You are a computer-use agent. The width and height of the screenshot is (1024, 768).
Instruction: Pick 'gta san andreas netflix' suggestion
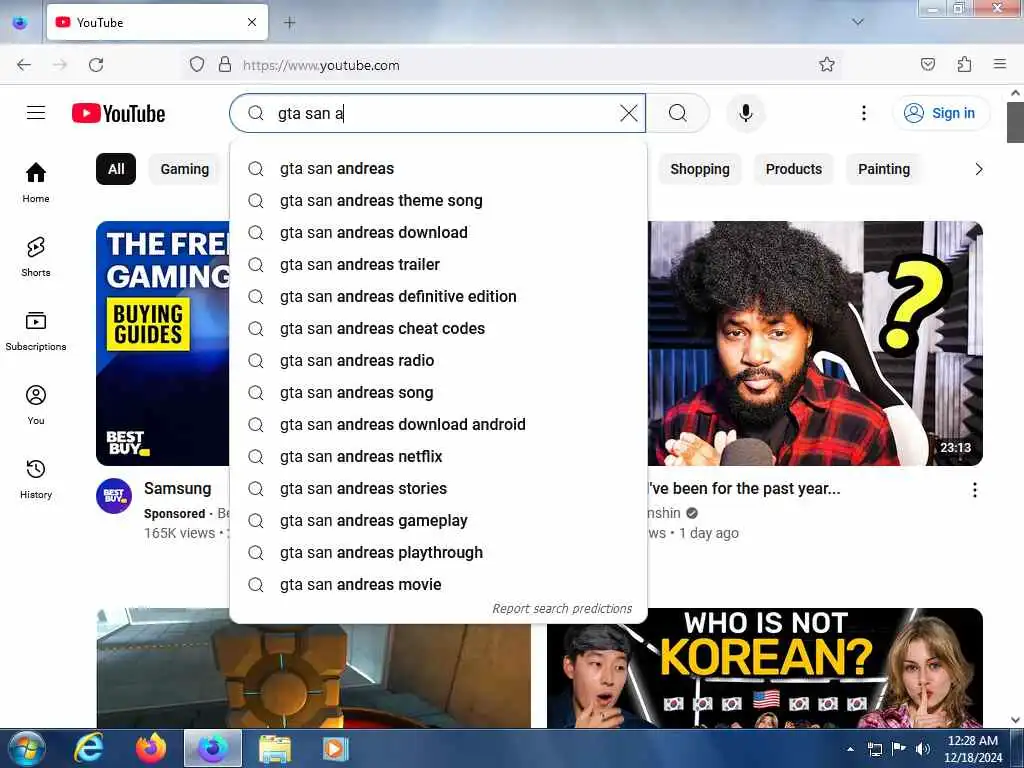tap(438, 456)
